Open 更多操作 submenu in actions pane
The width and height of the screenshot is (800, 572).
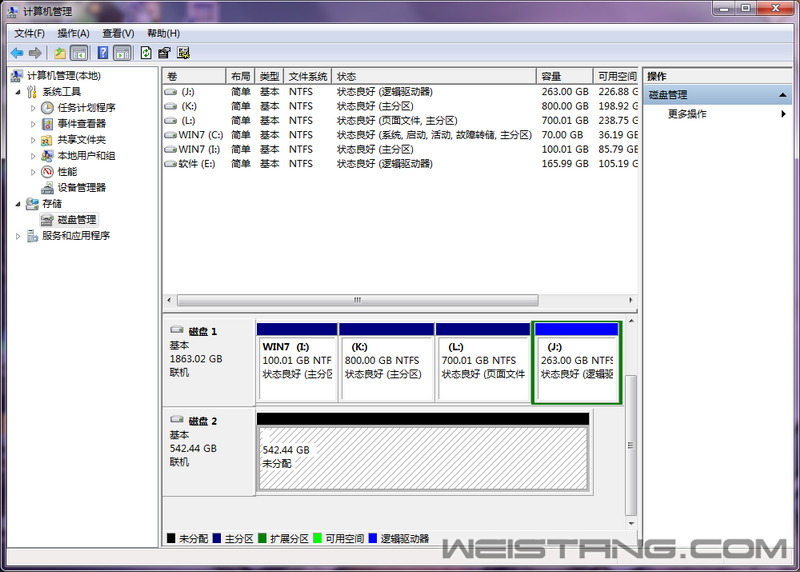tap(717, 114)
